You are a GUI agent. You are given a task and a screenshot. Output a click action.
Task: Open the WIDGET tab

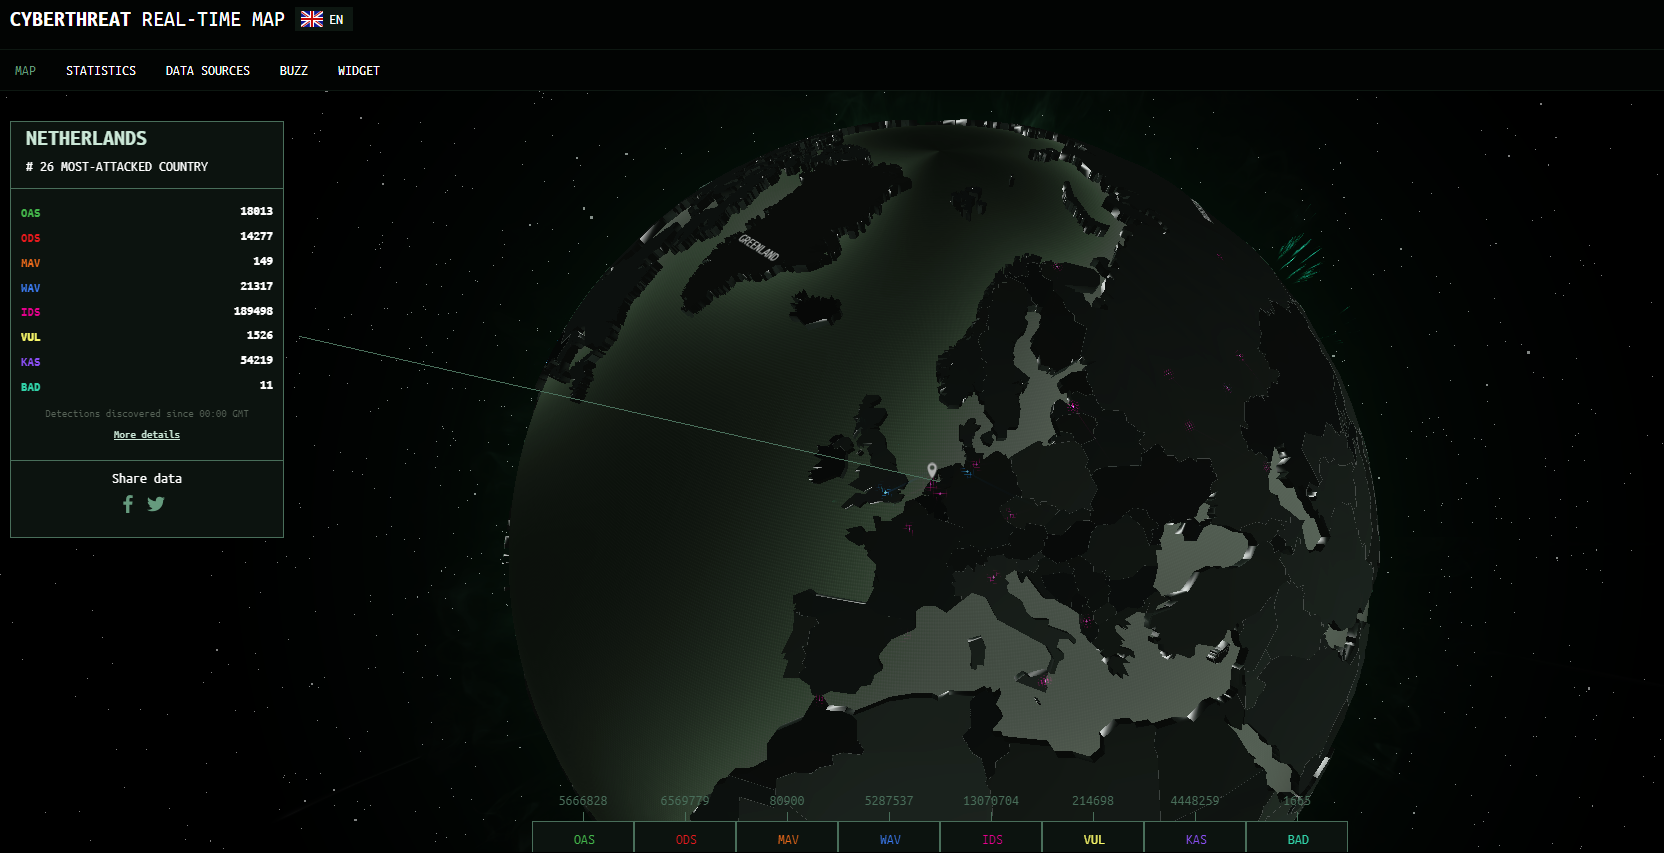tap(359, 71)
